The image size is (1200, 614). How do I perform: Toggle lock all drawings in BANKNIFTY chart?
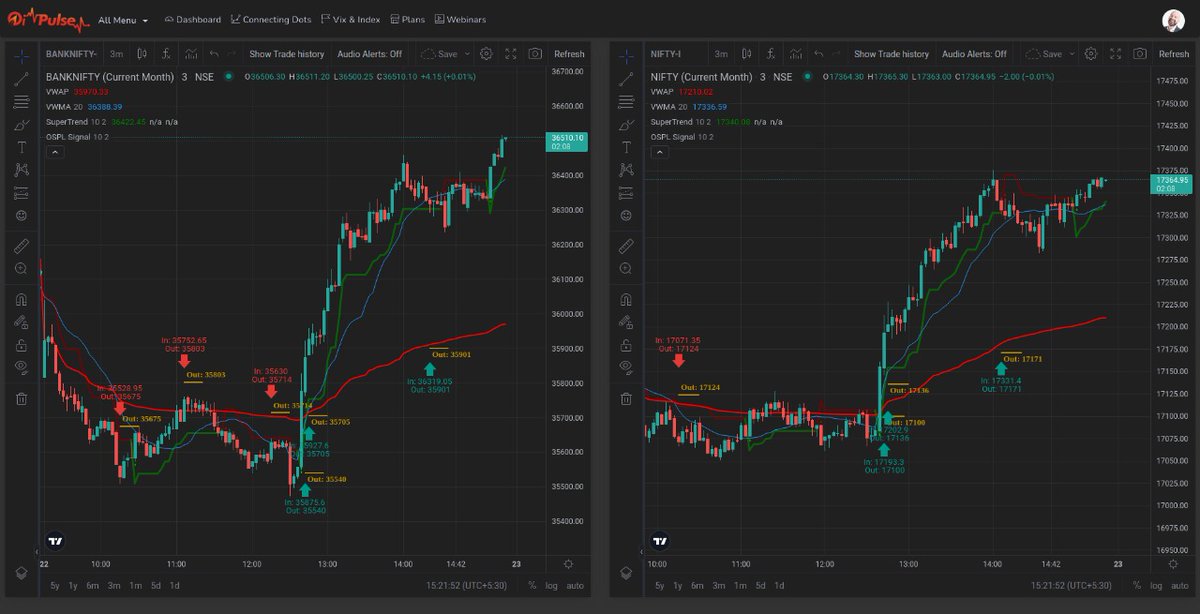[x=21, y=345]
